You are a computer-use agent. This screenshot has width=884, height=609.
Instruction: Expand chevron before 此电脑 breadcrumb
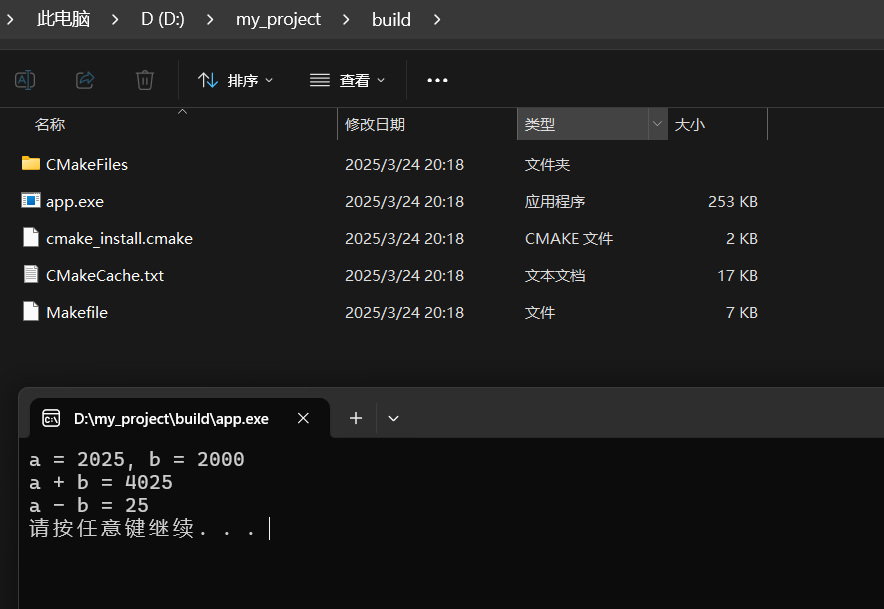point(10,20)
